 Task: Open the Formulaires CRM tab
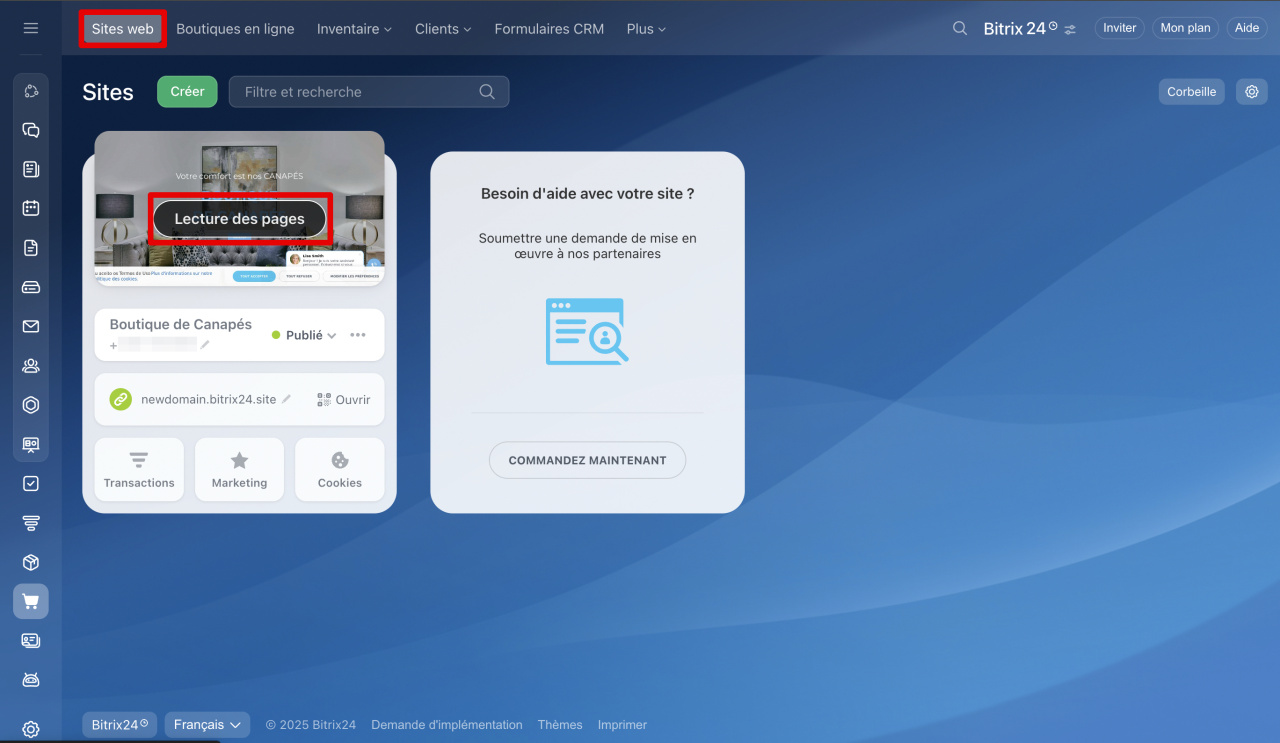(x=549, y=29)
